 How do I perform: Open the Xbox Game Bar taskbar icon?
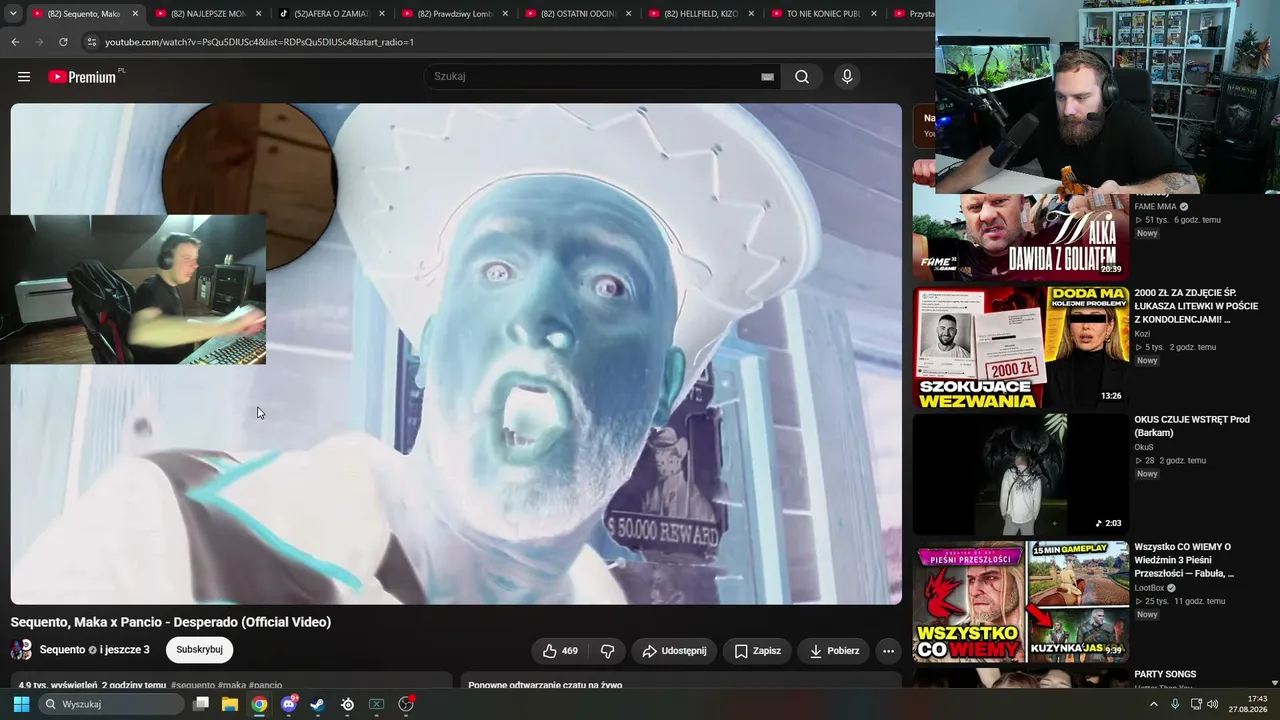(x=376, y=704)
